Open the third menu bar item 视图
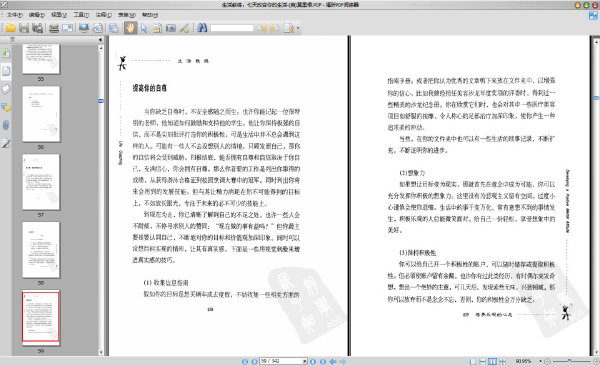600x366 pixels. point(59,15)
